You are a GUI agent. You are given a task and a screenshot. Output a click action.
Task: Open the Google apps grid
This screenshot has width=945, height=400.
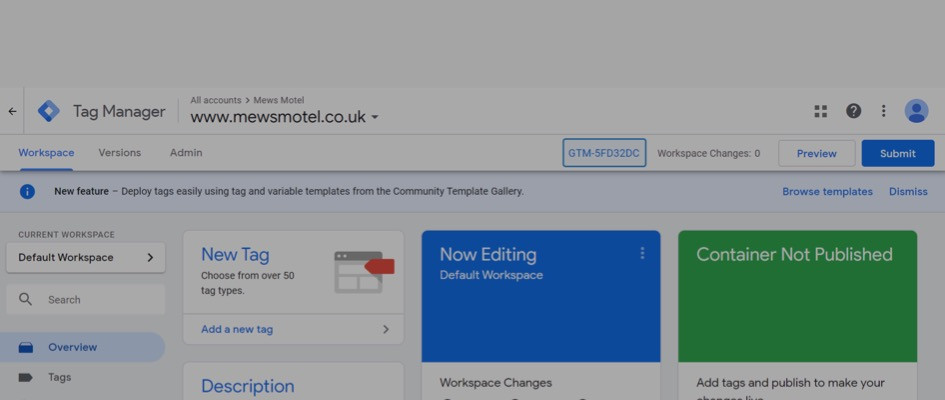821,111
